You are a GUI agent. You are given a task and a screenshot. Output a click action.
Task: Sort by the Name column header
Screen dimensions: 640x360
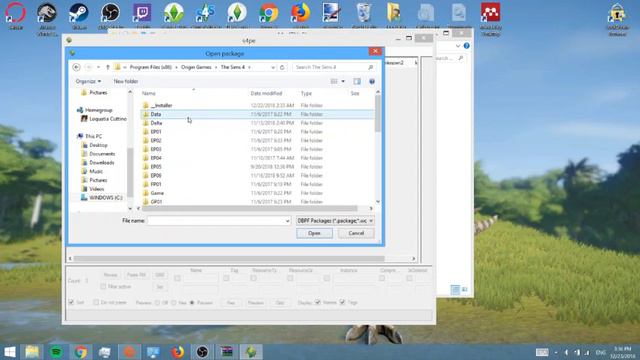tap(149, 93)
